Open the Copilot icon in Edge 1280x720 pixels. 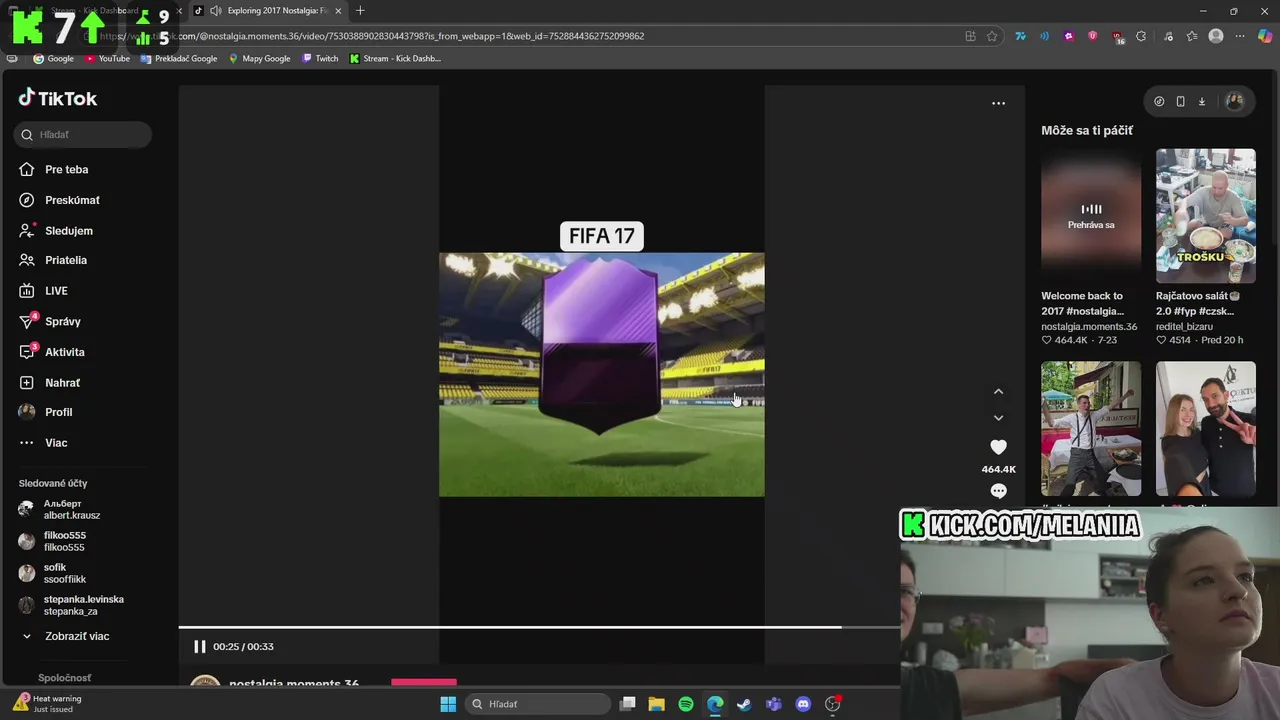click(1264, 36)
